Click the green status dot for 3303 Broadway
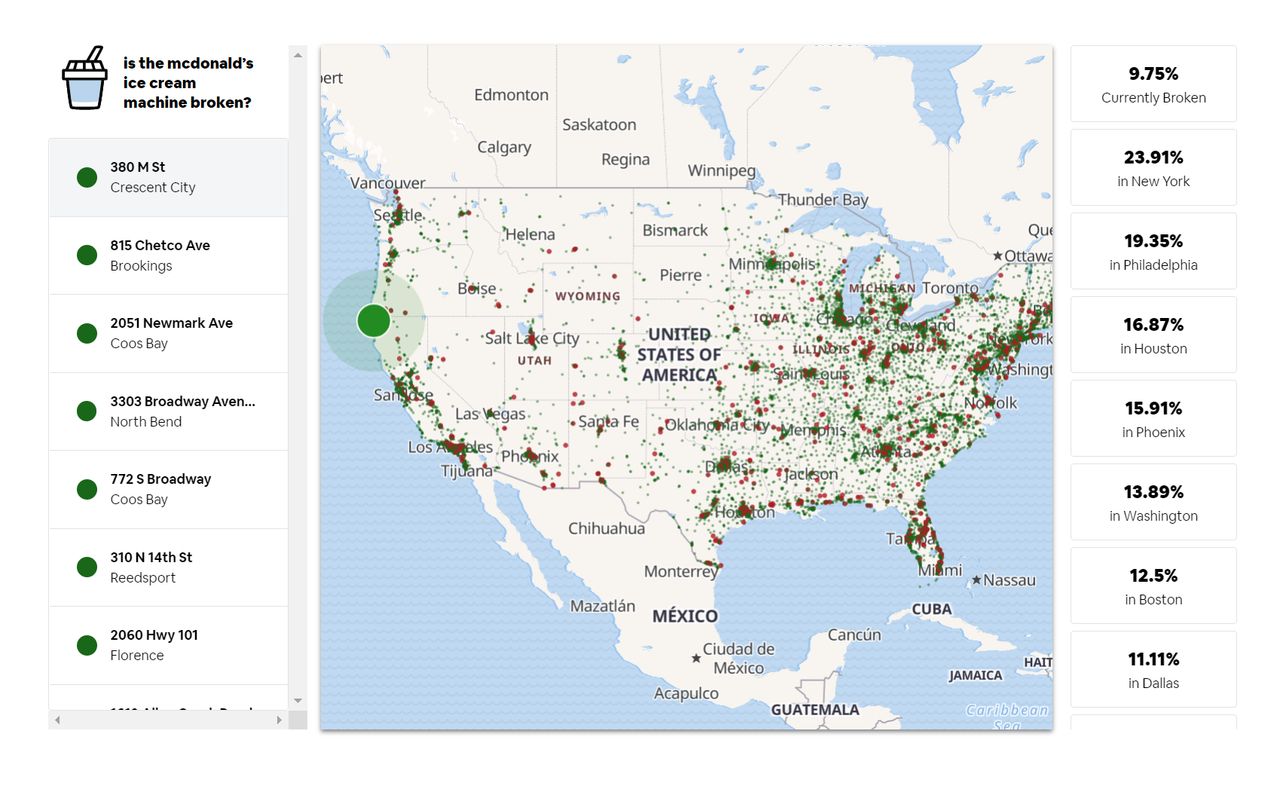This screenshot has height=789, width=1280. click(87, 411)
